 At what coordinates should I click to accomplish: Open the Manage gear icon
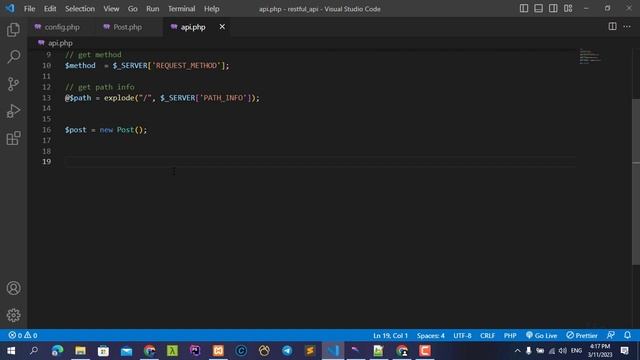pos(13,315)
